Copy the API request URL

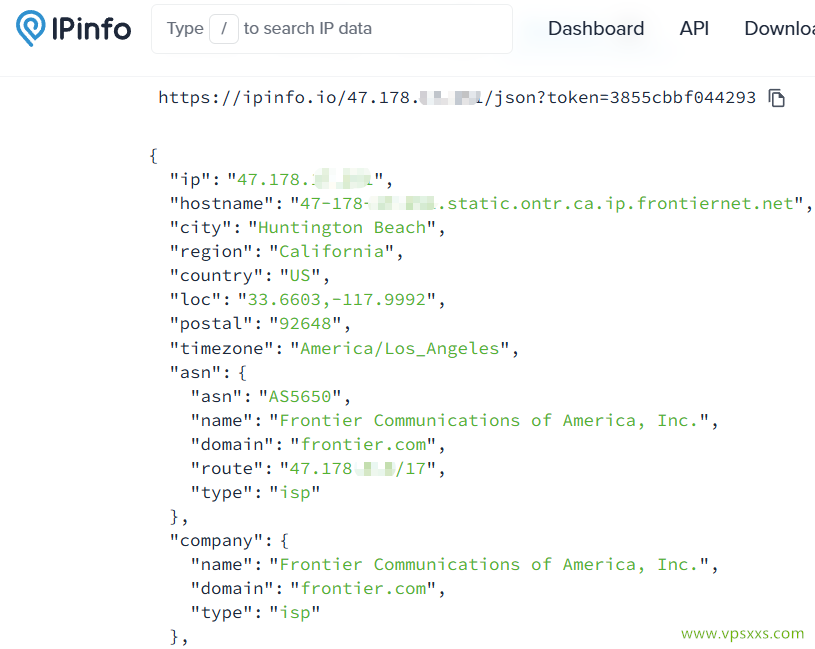(777, 98)
